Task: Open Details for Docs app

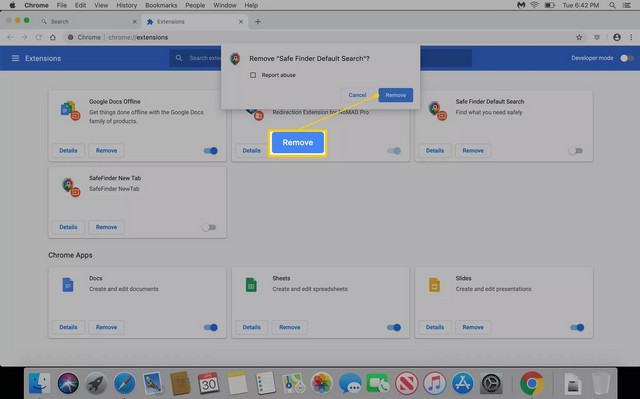Action: click(x=68, y=327)
